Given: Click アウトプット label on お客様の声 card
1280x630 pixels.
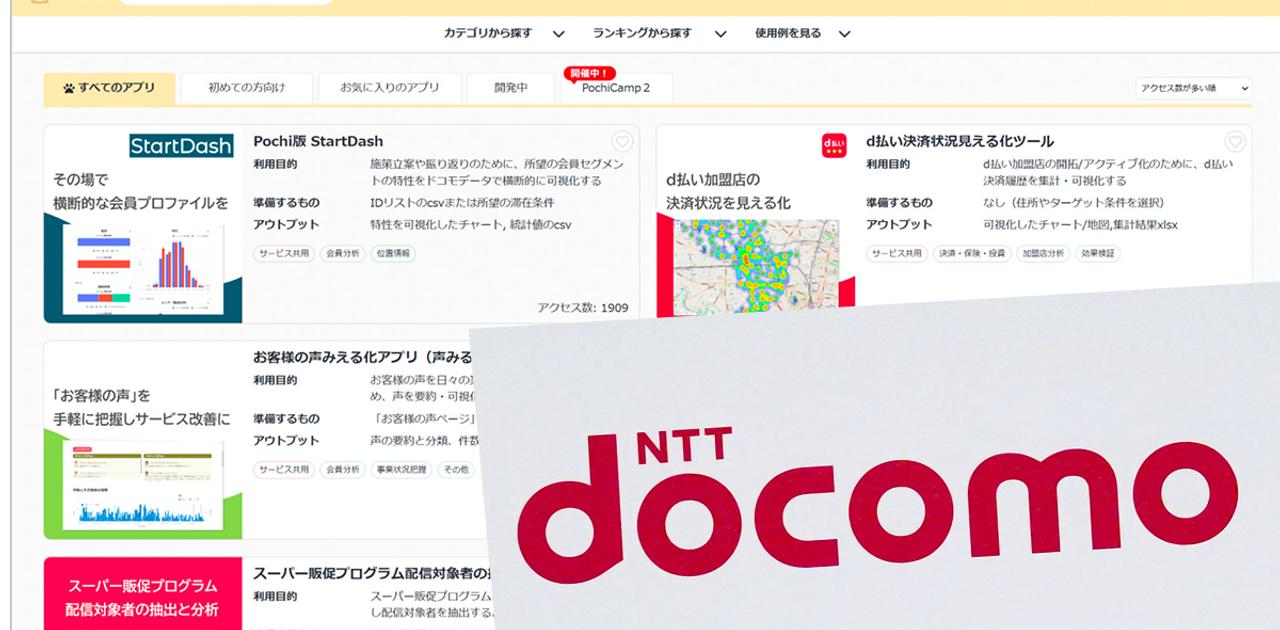Looking at the screenshot, I should click(x=286, y=441).
